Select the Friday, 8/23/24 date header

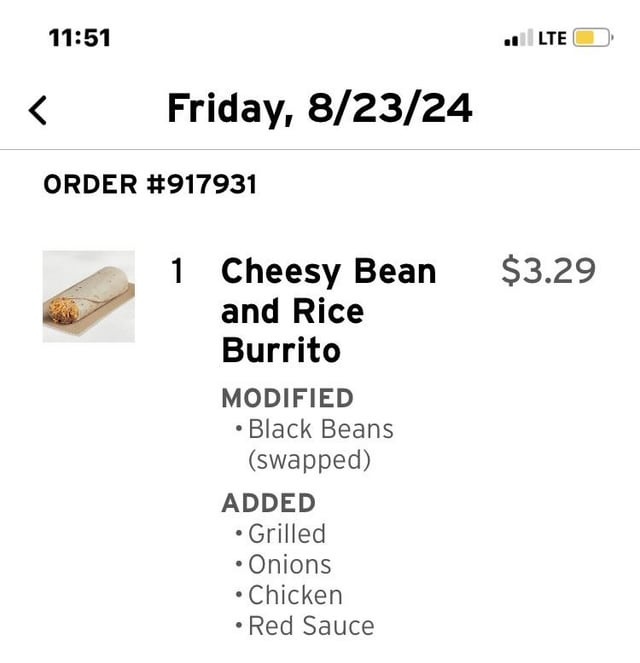[x=320, y=108]
